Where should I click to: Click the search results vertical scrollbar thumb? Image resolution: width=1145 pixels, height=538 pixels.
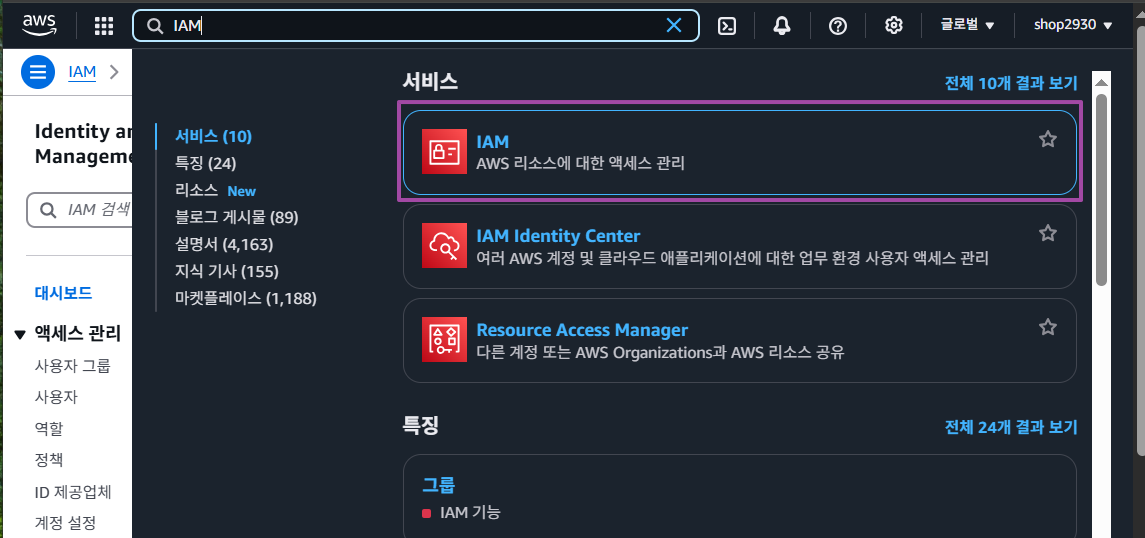[1101, 190]
